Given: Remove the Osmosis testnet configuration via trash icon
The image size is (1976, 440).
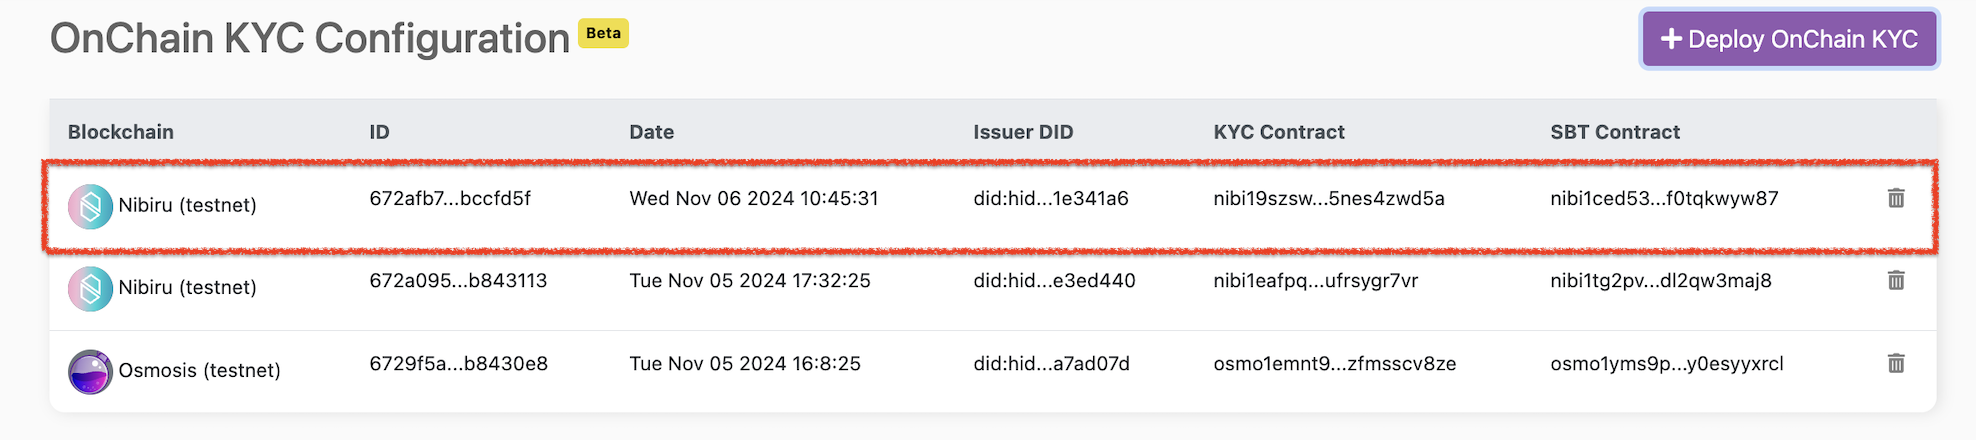Looking at the screenshot, I should pyautogui.click(x=1895, y=363).
